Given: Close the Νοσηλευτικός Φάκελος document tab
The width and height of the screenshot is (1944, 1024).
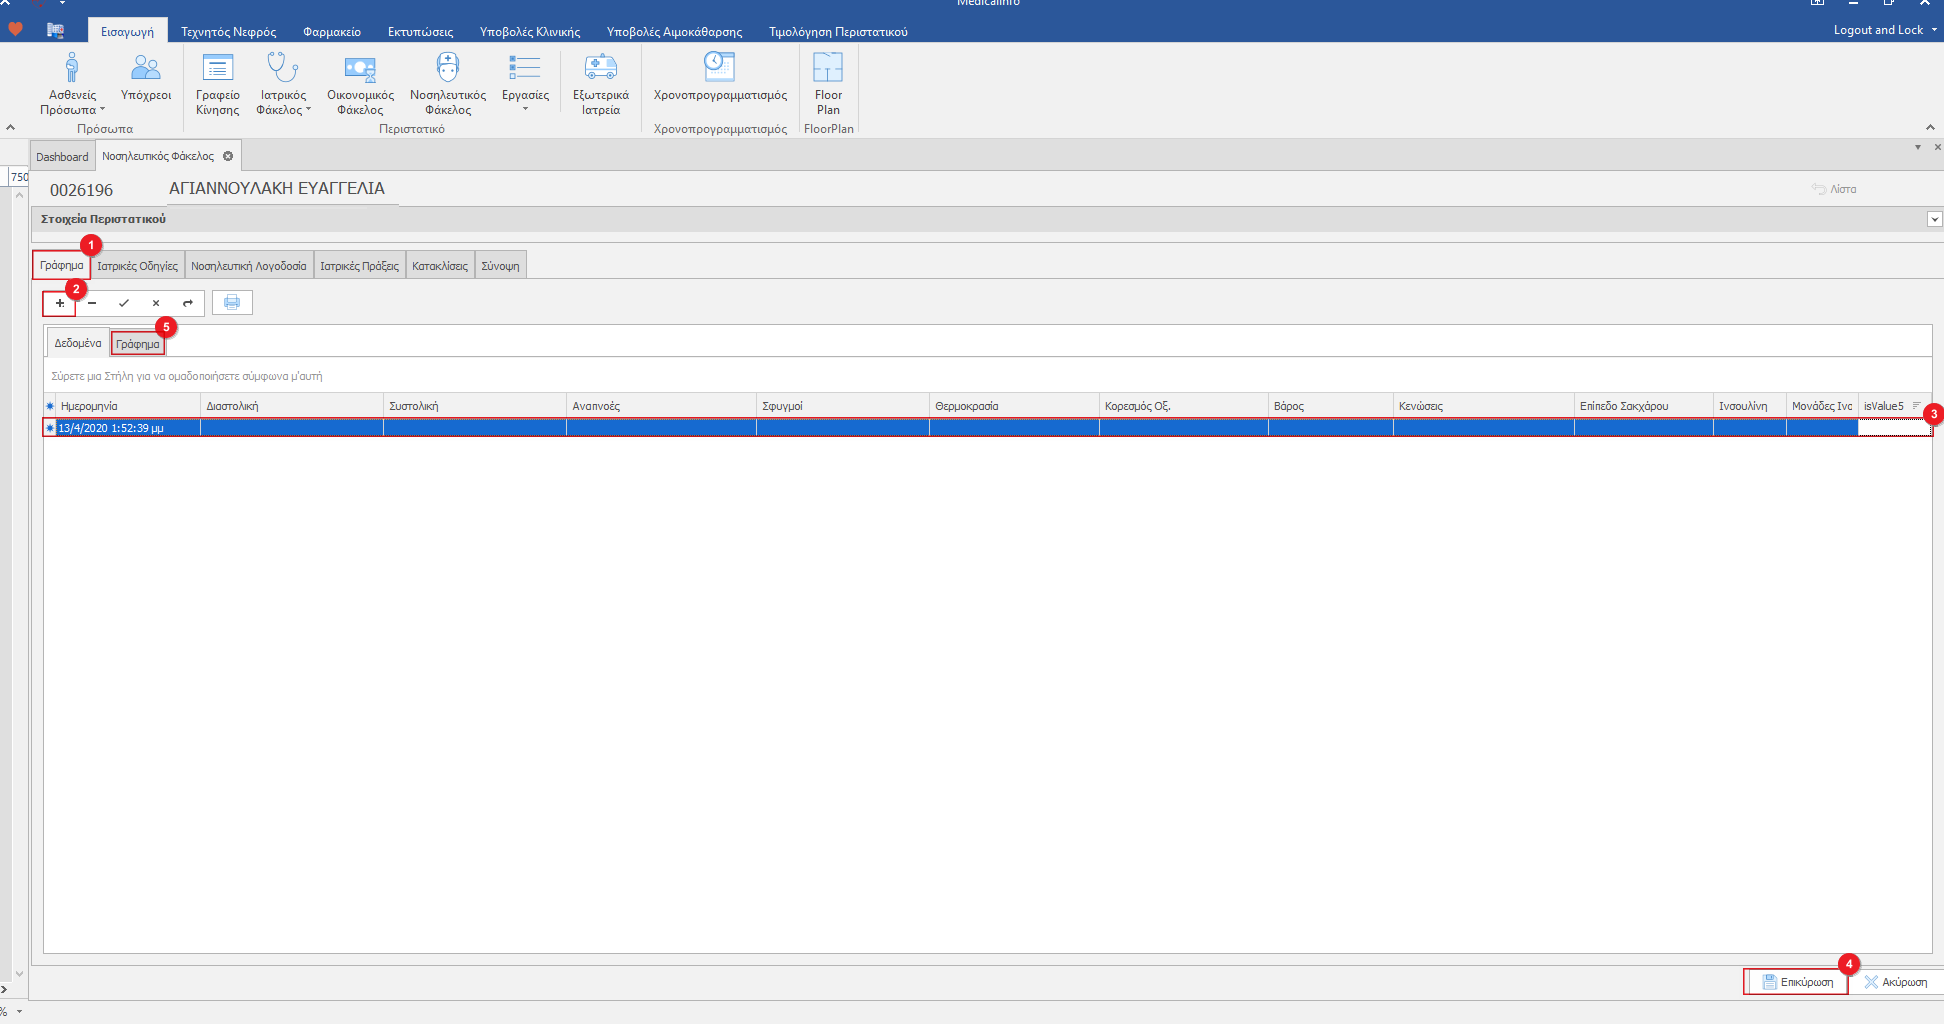Looking at the screenshot, I should pos(228,156).
